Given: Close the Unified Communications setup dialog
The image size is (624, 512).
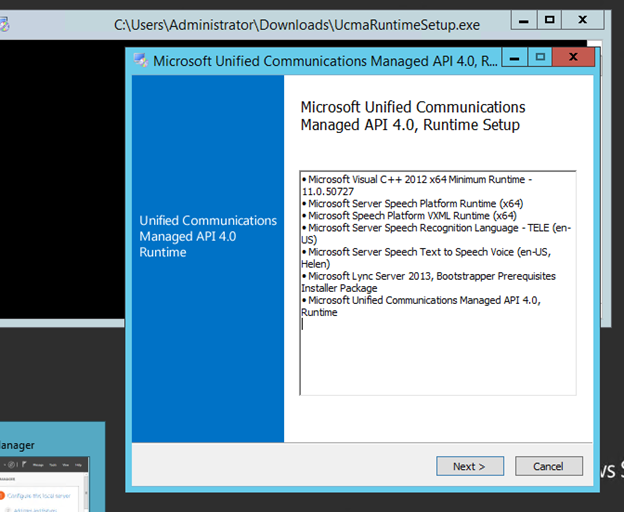Looking at the screenshot, I should (x=572, y=59).
